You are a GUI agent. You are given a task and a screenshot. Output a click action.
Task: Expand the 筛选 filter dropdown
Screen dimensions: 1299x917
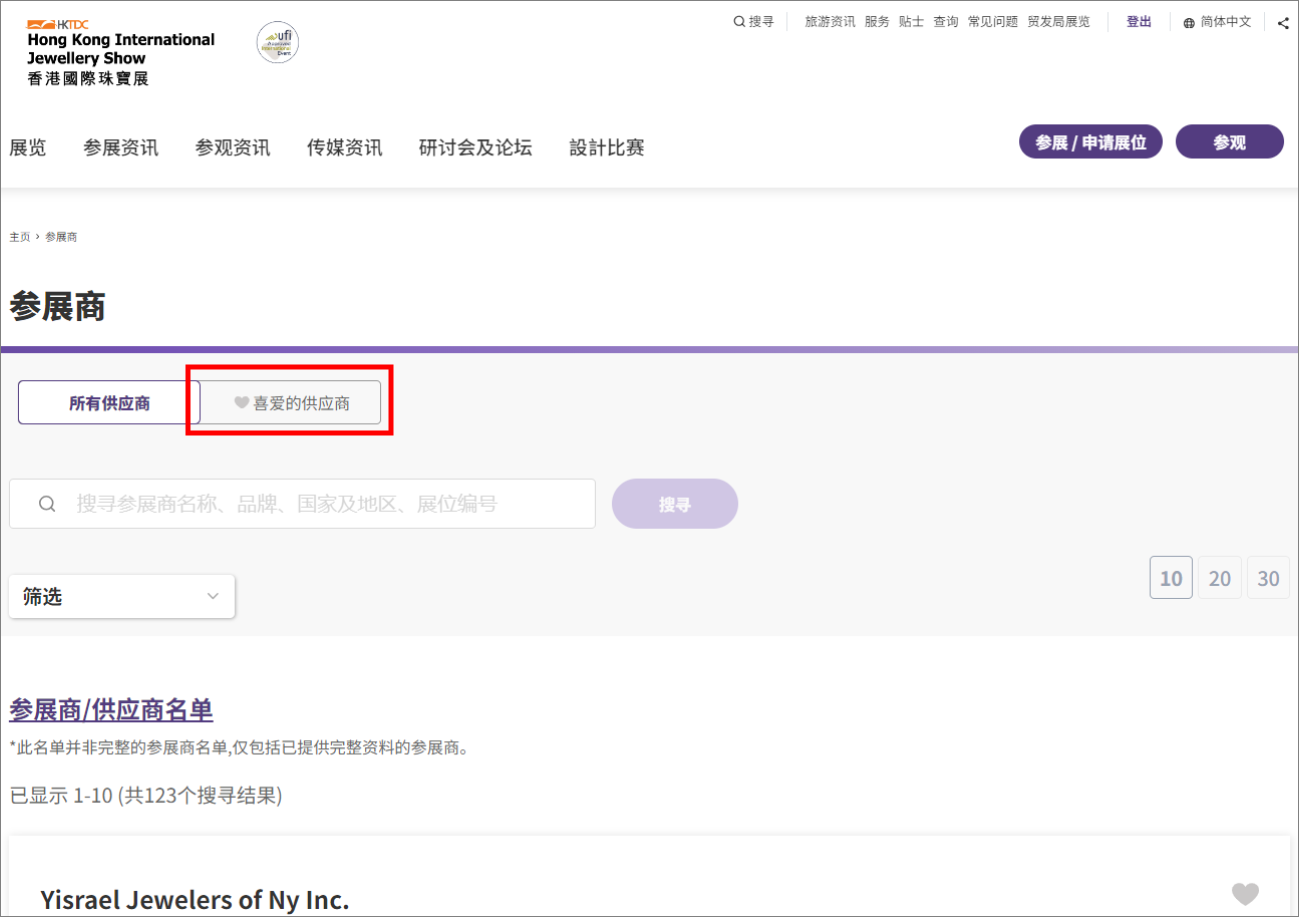click(x=122, y=596)
